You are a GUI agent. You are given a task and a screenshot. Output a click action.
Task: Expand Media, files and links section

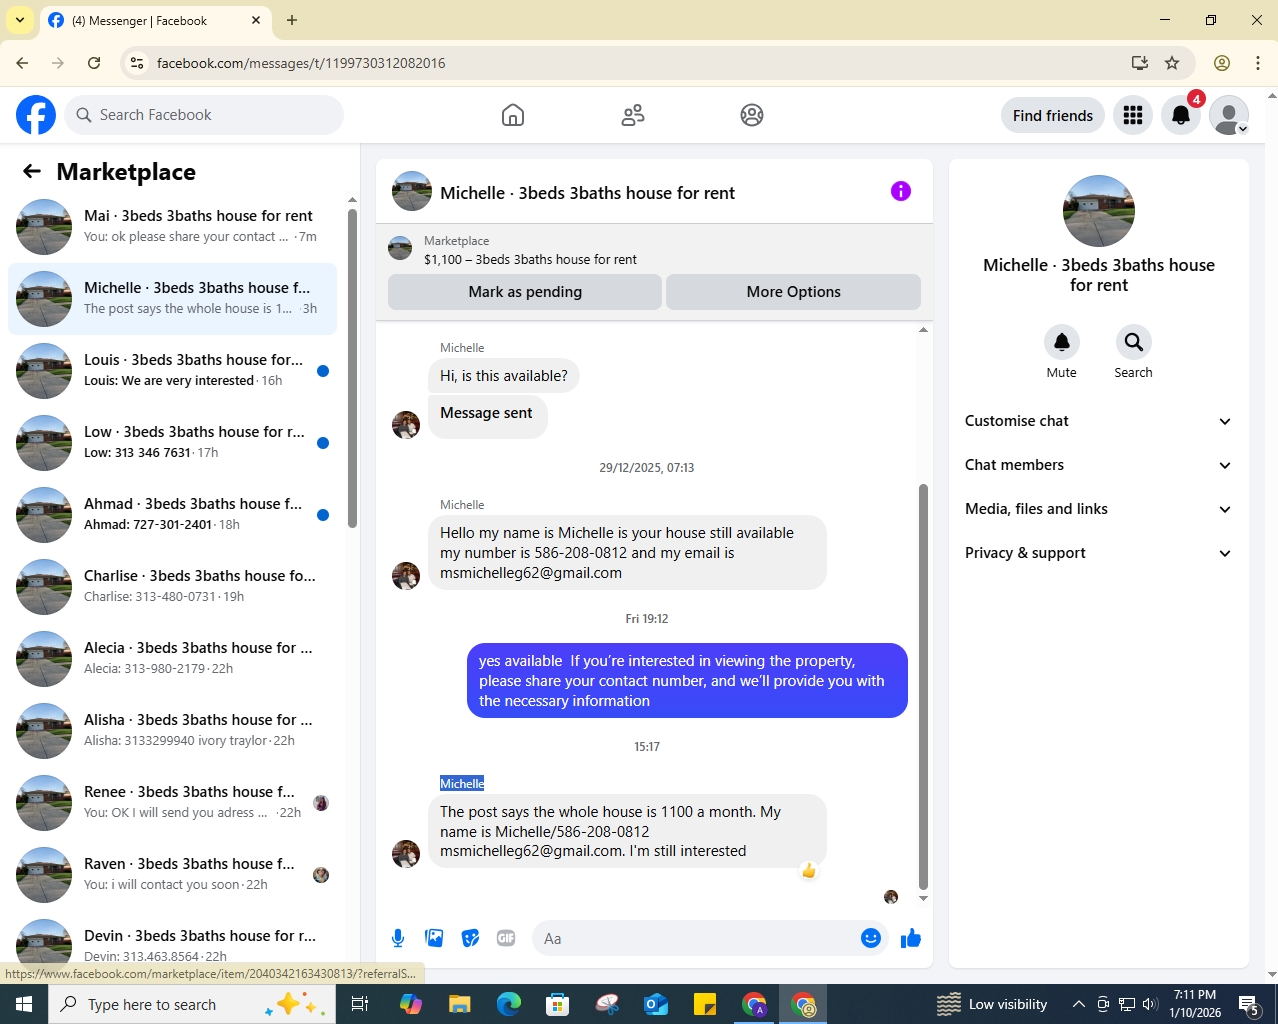tap(1099, 509)
